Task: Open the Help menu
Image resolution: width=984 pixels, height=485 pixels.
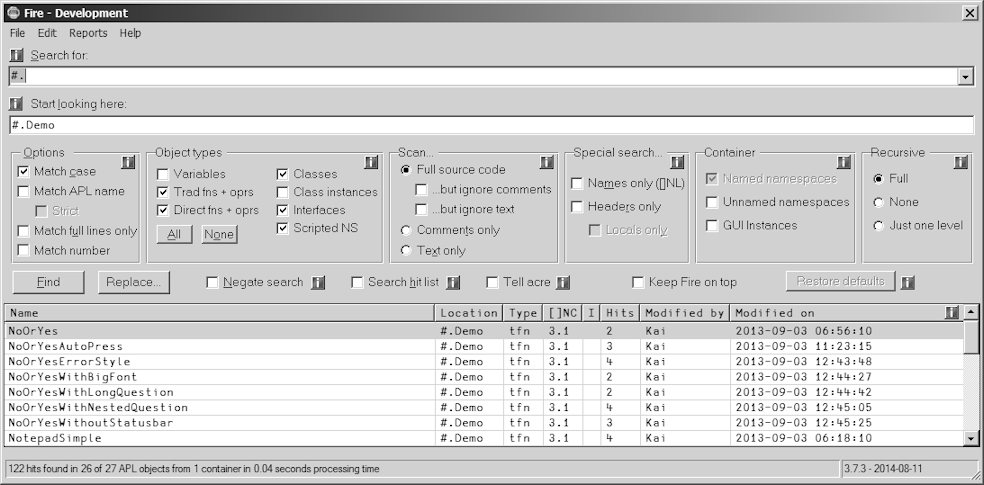Action: [130, 33]
